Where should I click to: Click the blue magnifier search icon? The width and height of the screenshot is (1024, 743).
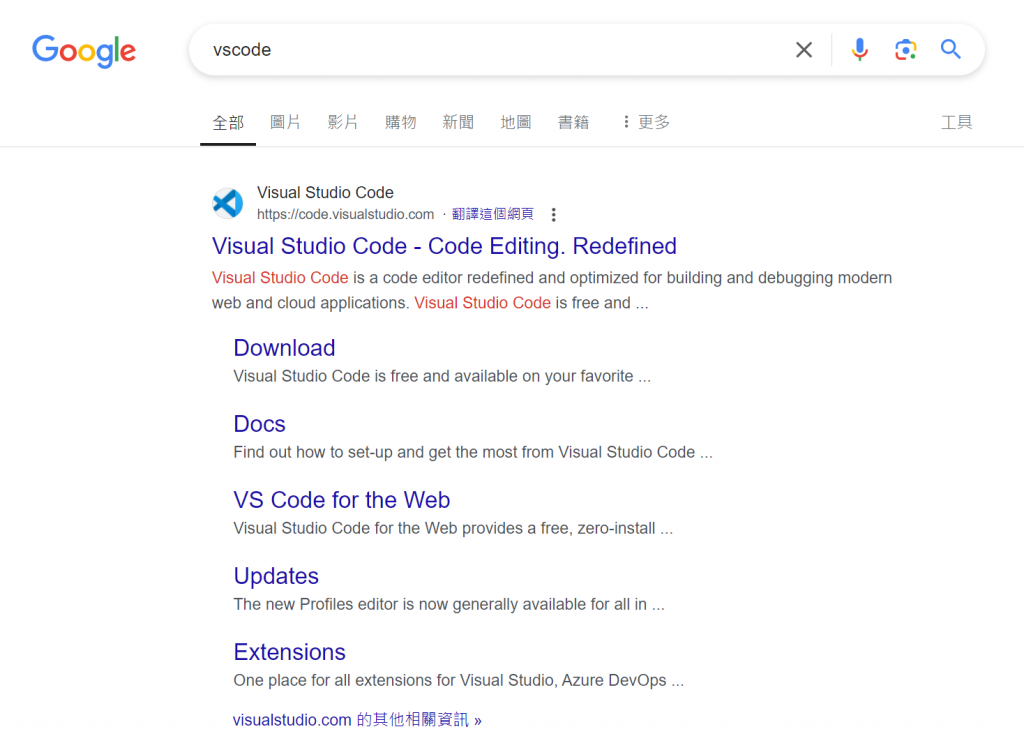pos(950,49)
